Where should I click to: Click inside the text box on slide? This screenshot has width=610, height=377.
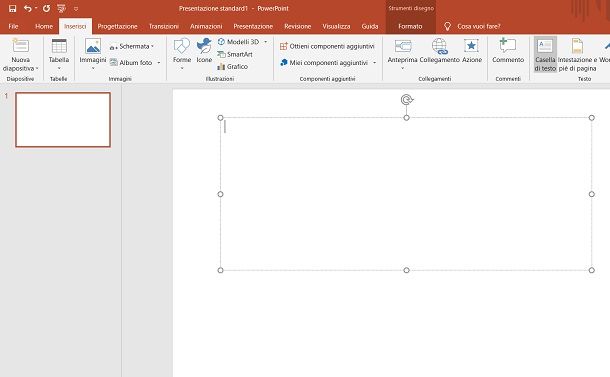tap(406, 194)
